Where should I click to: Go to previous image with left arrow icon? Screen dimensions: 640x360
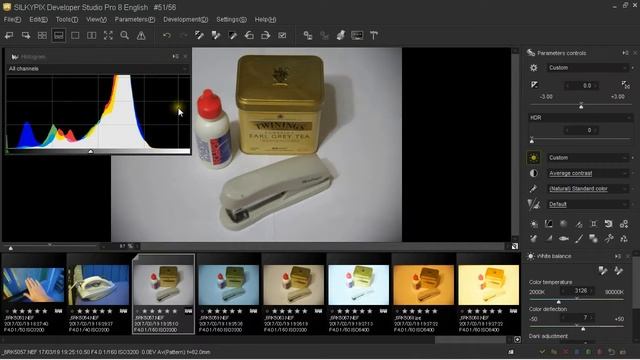click(x=9, y=36)
